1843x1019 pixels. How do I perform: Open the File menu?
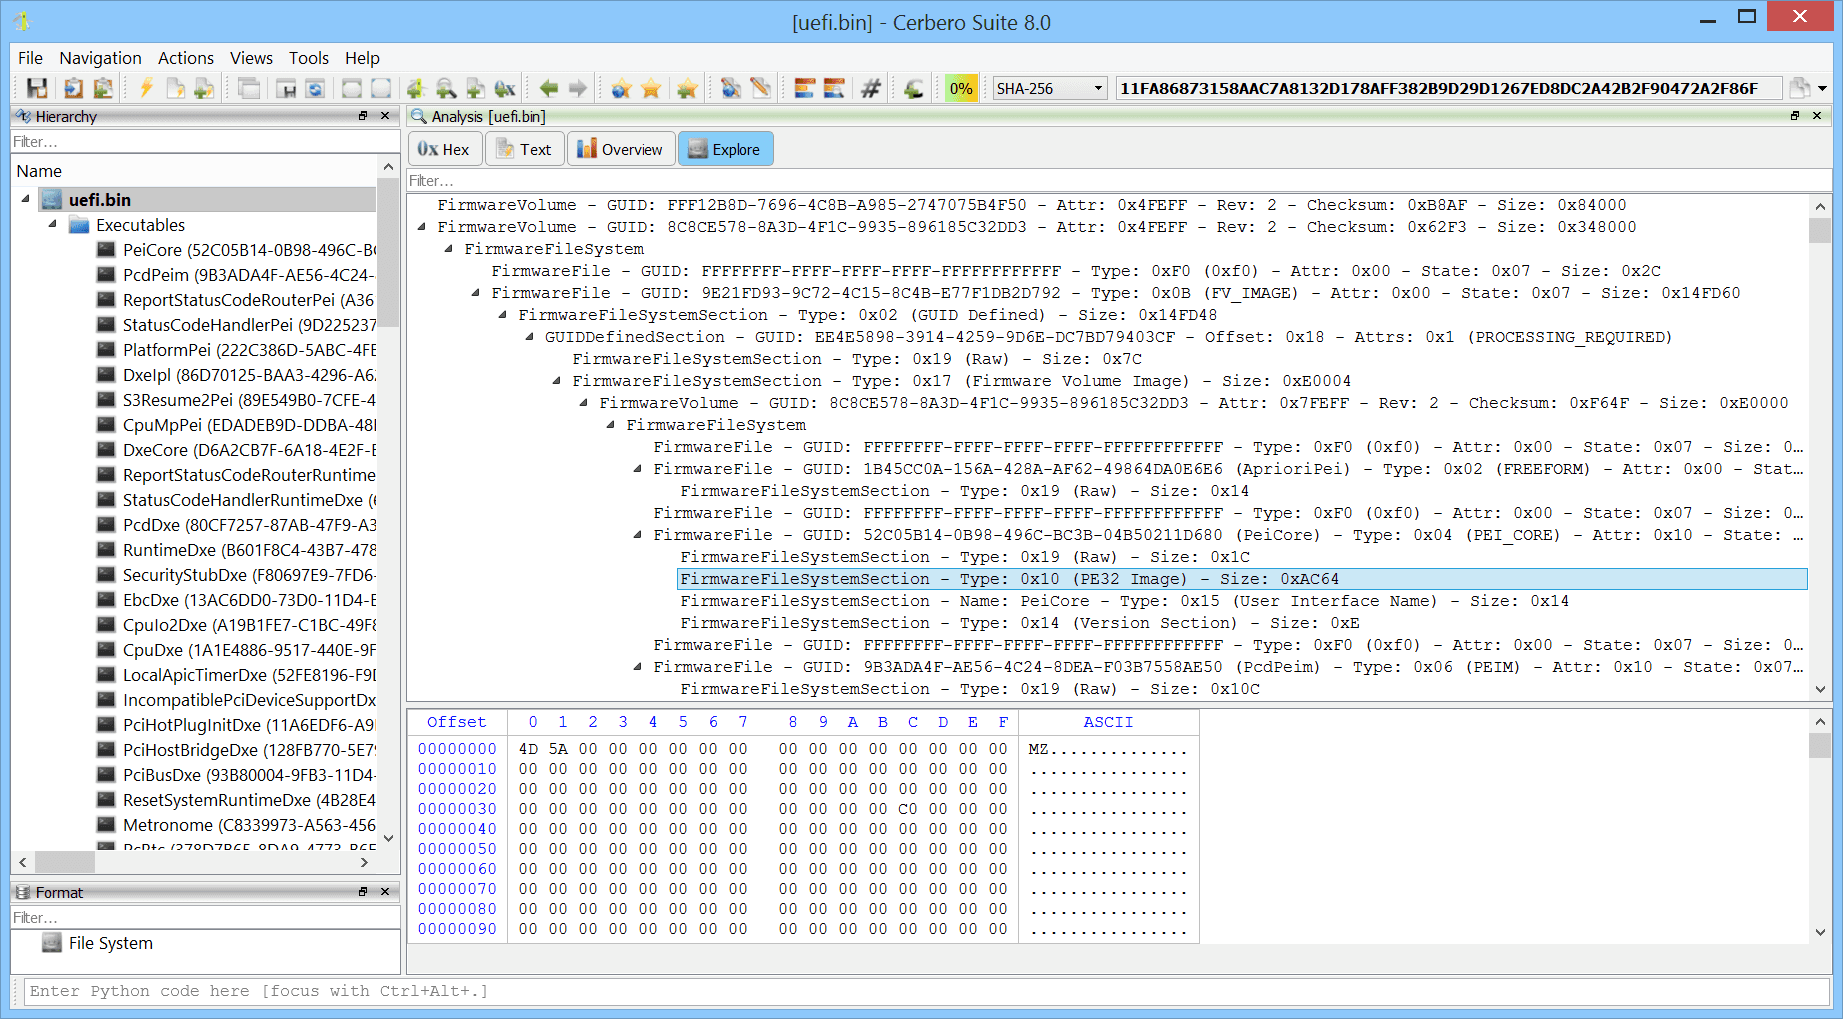coord(30,58)
